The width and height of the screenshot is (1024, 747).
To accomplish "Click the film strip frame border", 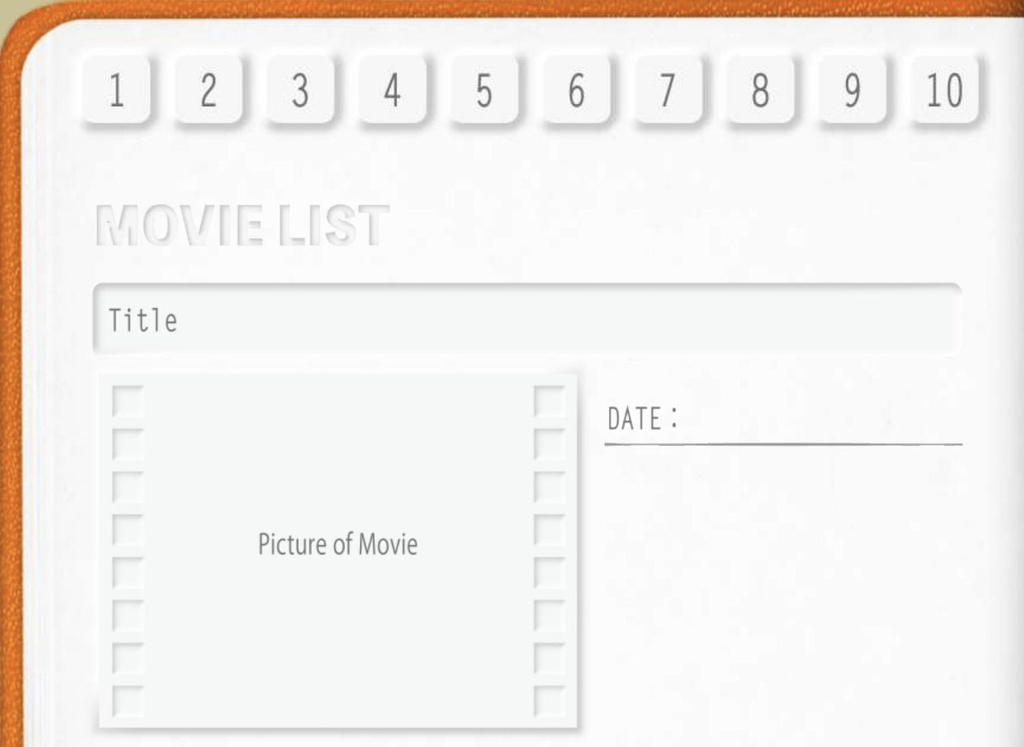I will click(338, 376).
